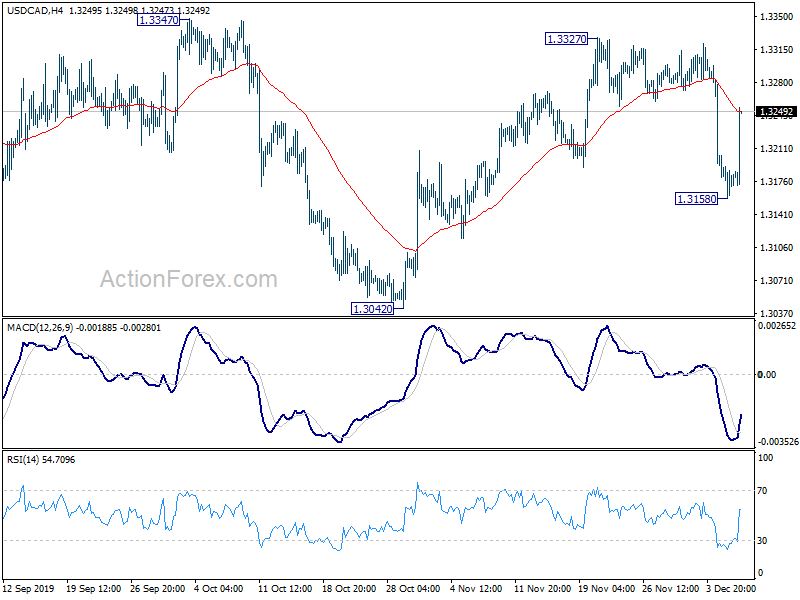Viewport: 800px width, 600px height.
Task: Click the 4 Oct 04:00 time label
Action: [219, 589]
